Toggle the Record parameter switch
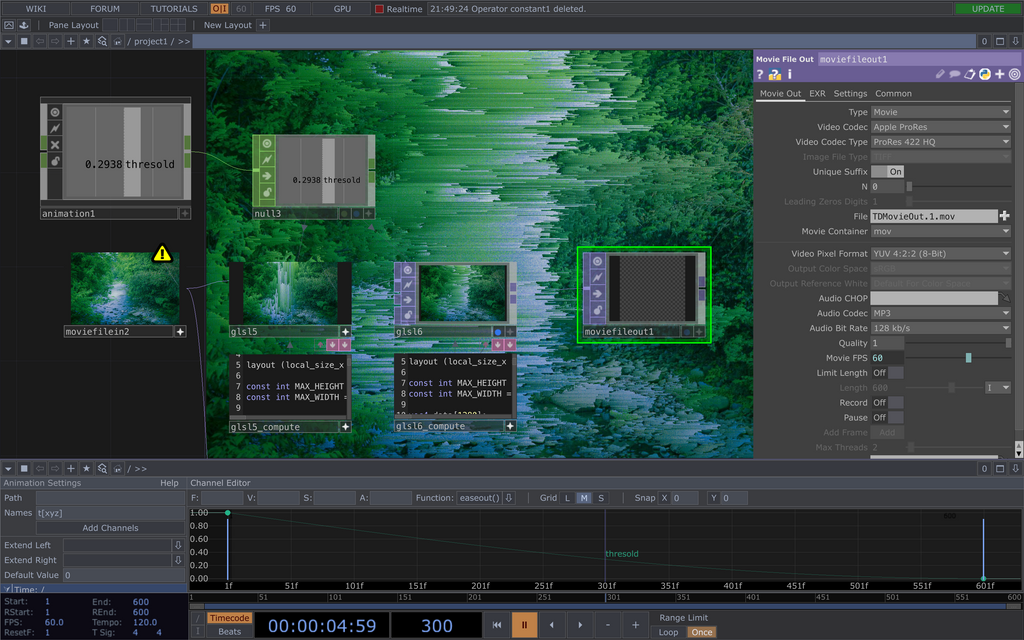The height and width of the screenshot is (640, 1024). (x=886, y=403)
